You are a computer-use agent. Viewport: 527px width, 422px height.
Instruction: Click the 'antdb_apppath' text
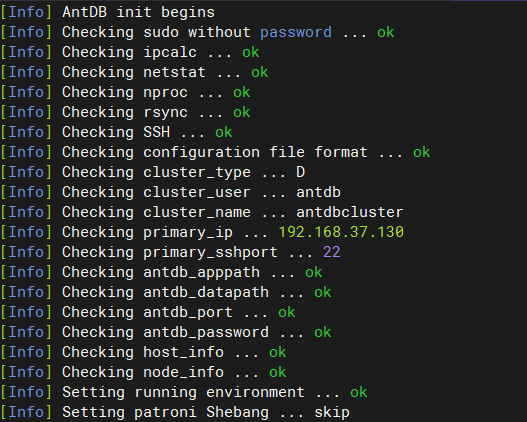tap(201, 272)
